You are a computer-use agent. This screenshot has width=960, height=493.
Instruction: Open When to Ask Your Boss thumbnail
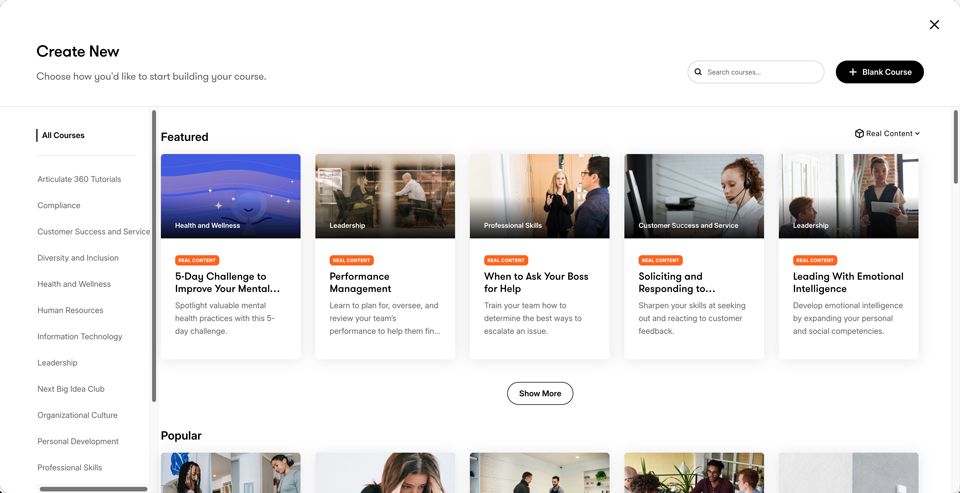[x=539, y=196]
